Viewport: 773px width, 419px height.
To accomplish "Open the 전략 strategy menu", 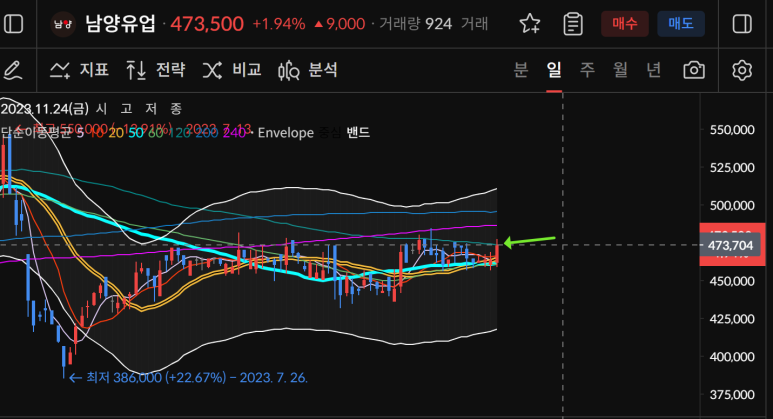I will [155, 70].
